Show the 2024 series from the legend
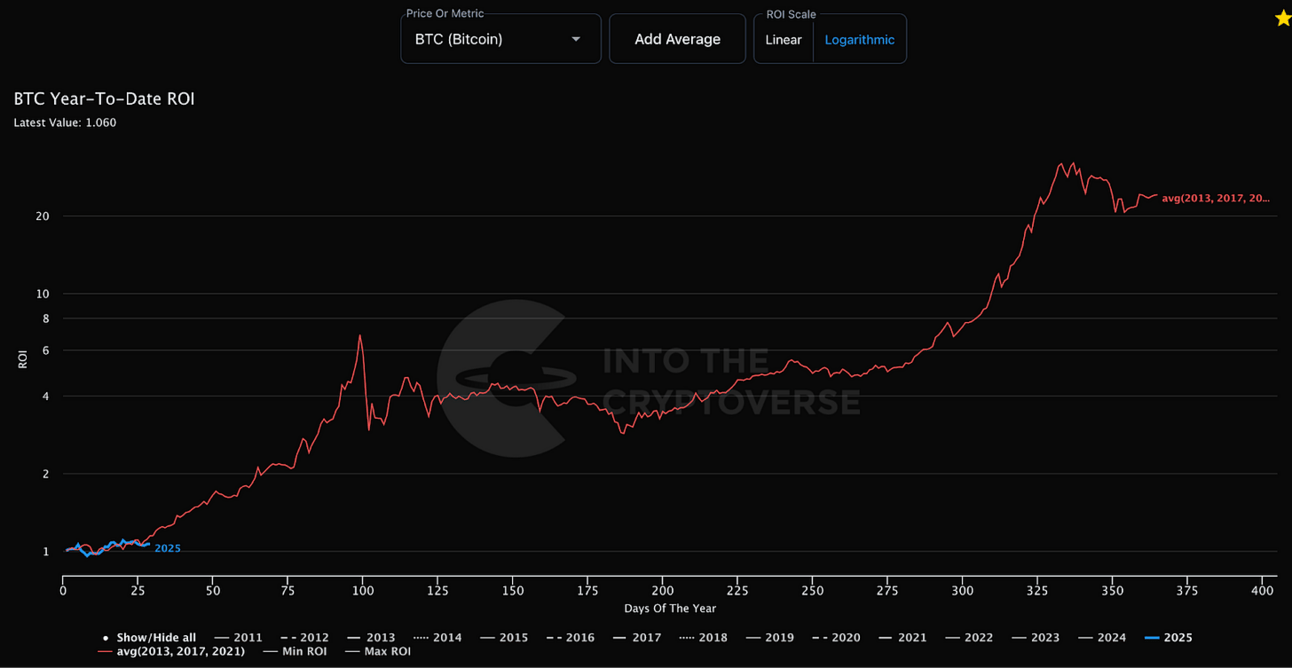This screenshot has width=1292, height=668. [x=1102, y=637]
